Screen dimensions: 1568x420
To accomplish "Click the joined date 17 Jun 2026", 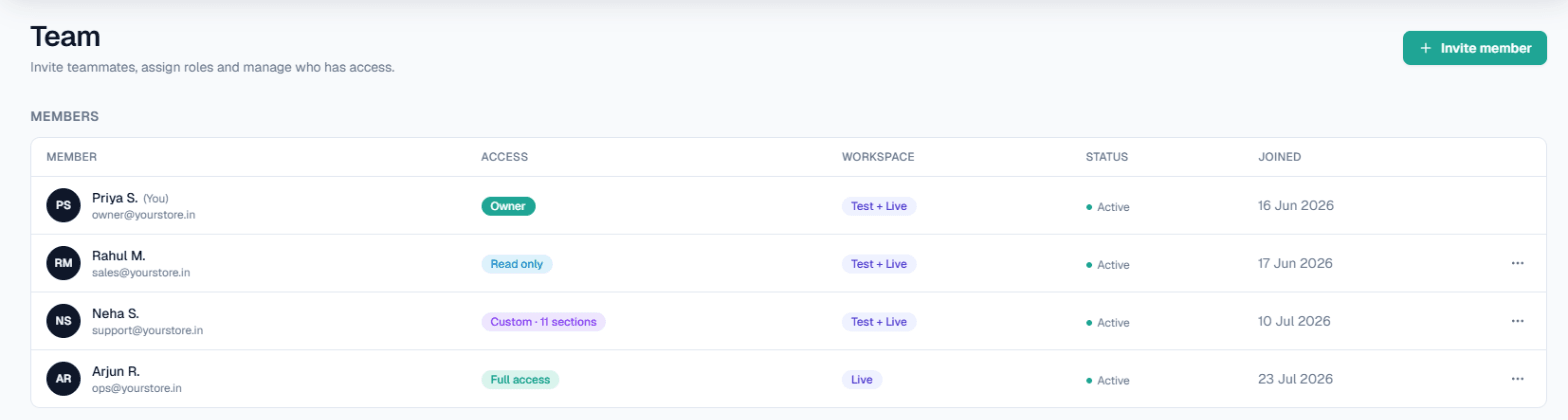I will point(1296,264).
